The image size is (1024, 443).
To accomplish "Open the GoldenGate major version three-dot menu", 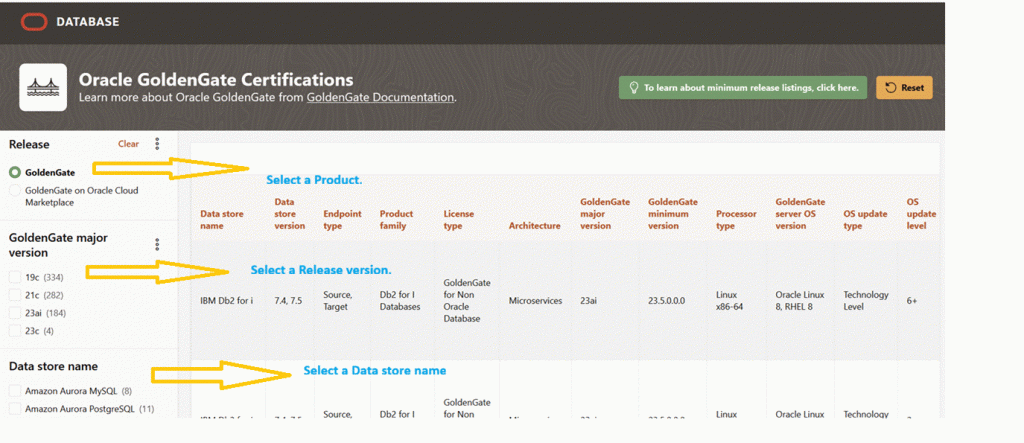I will pyautogui.click(x=157, y=244).
